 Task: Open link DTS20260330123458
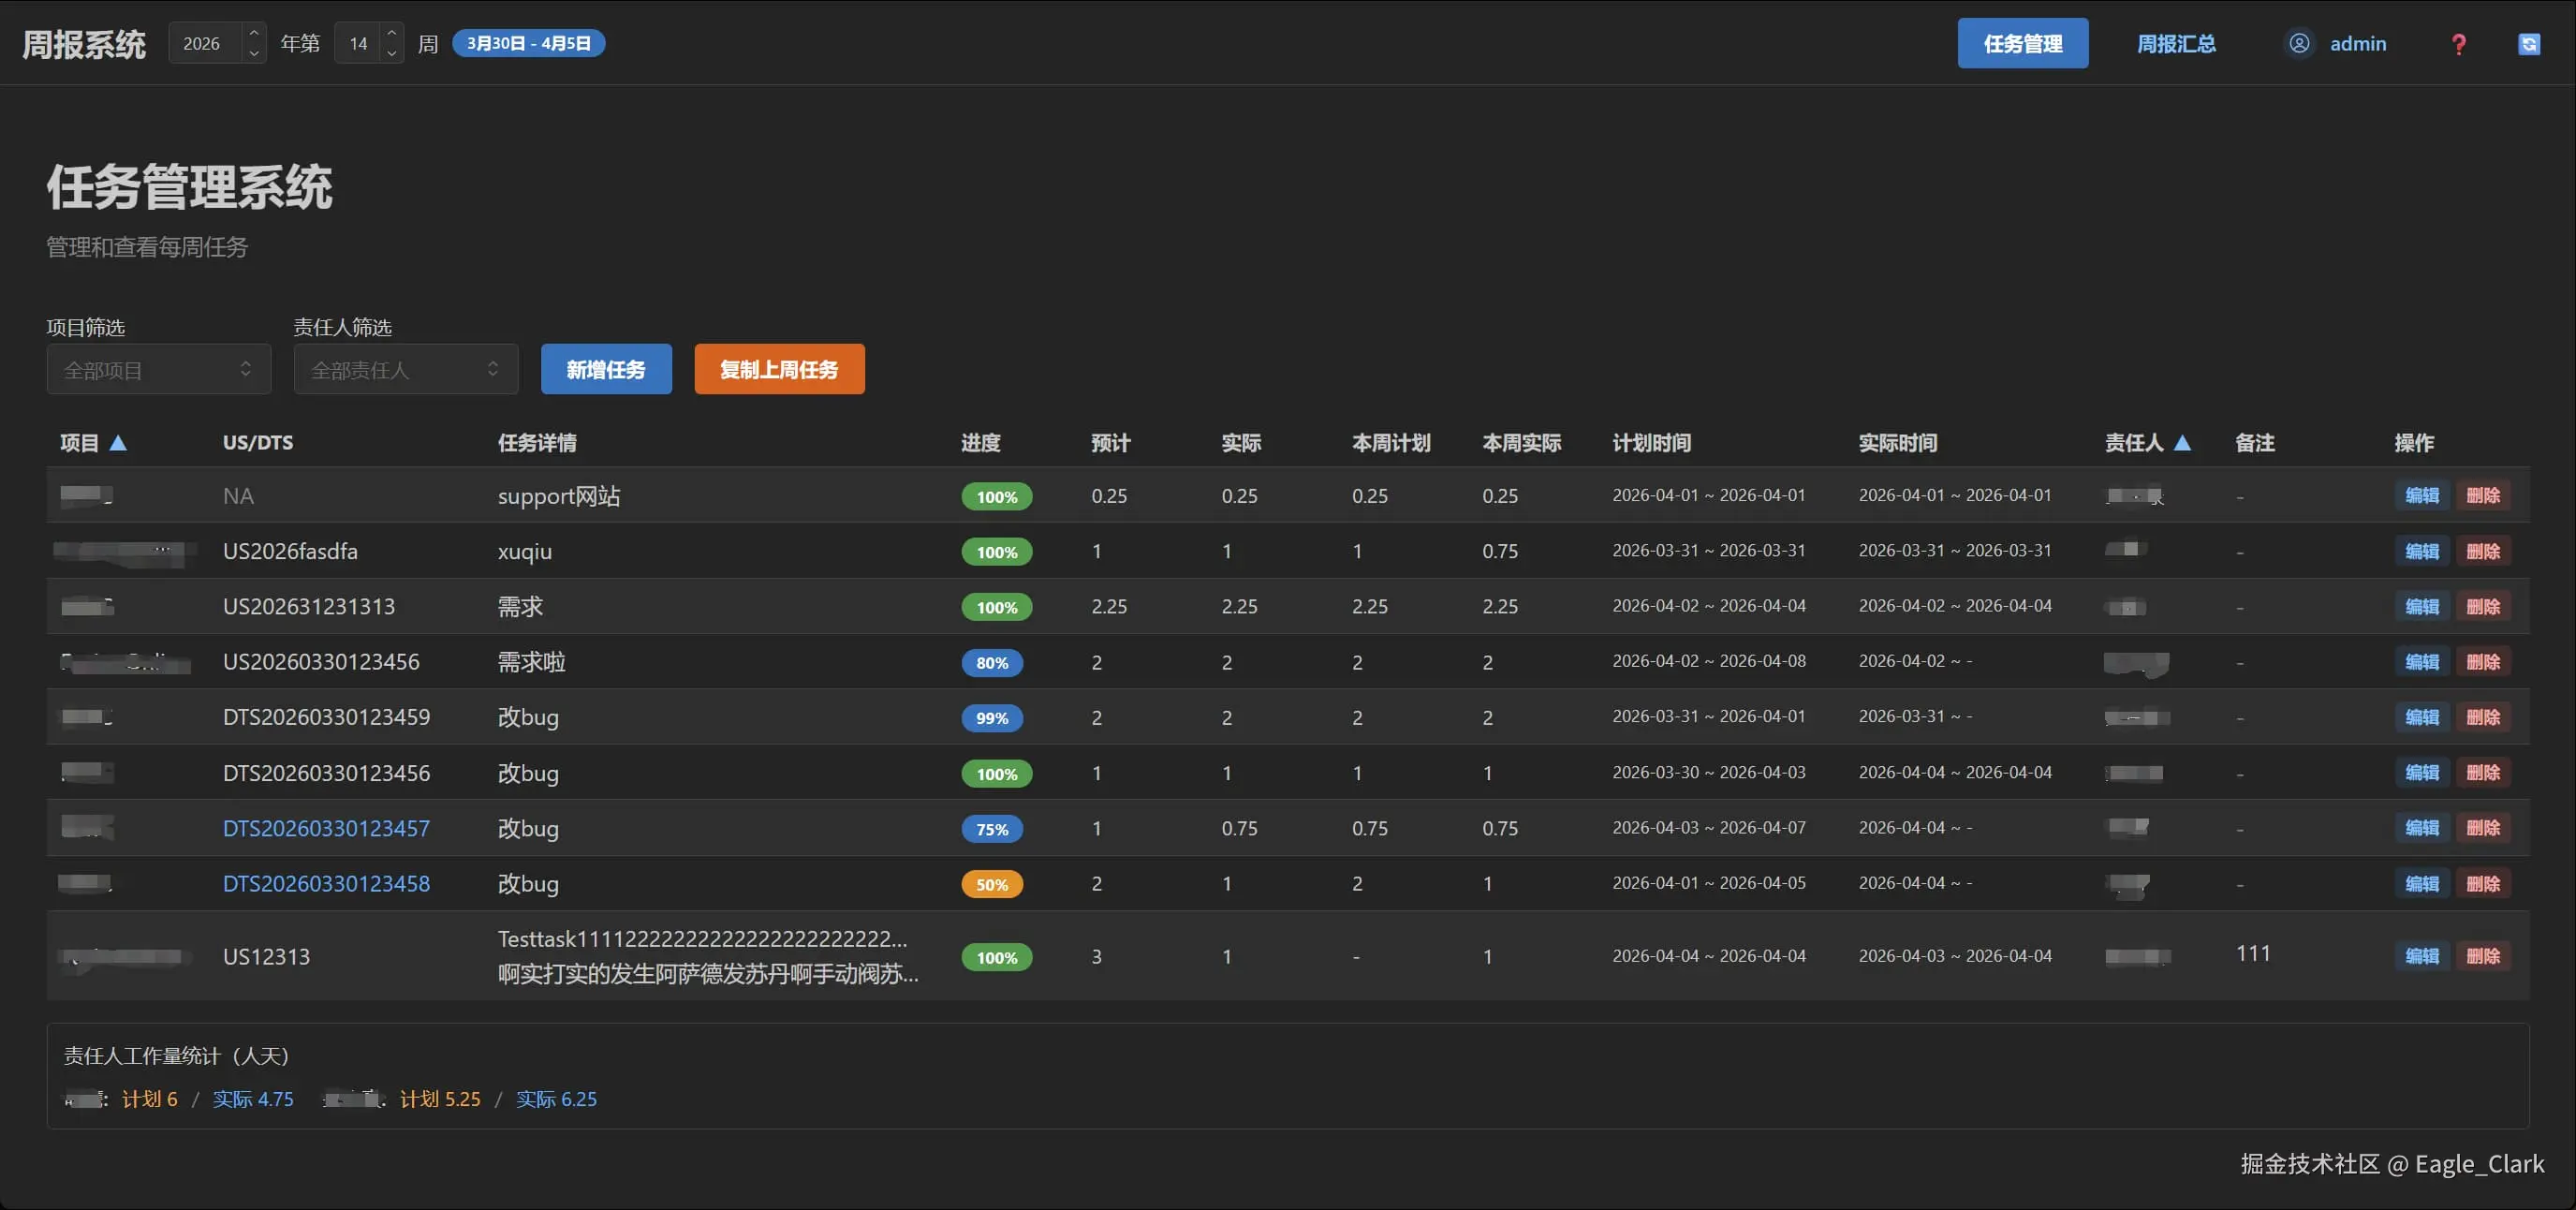pyautogui.click(x=326, y=884)
